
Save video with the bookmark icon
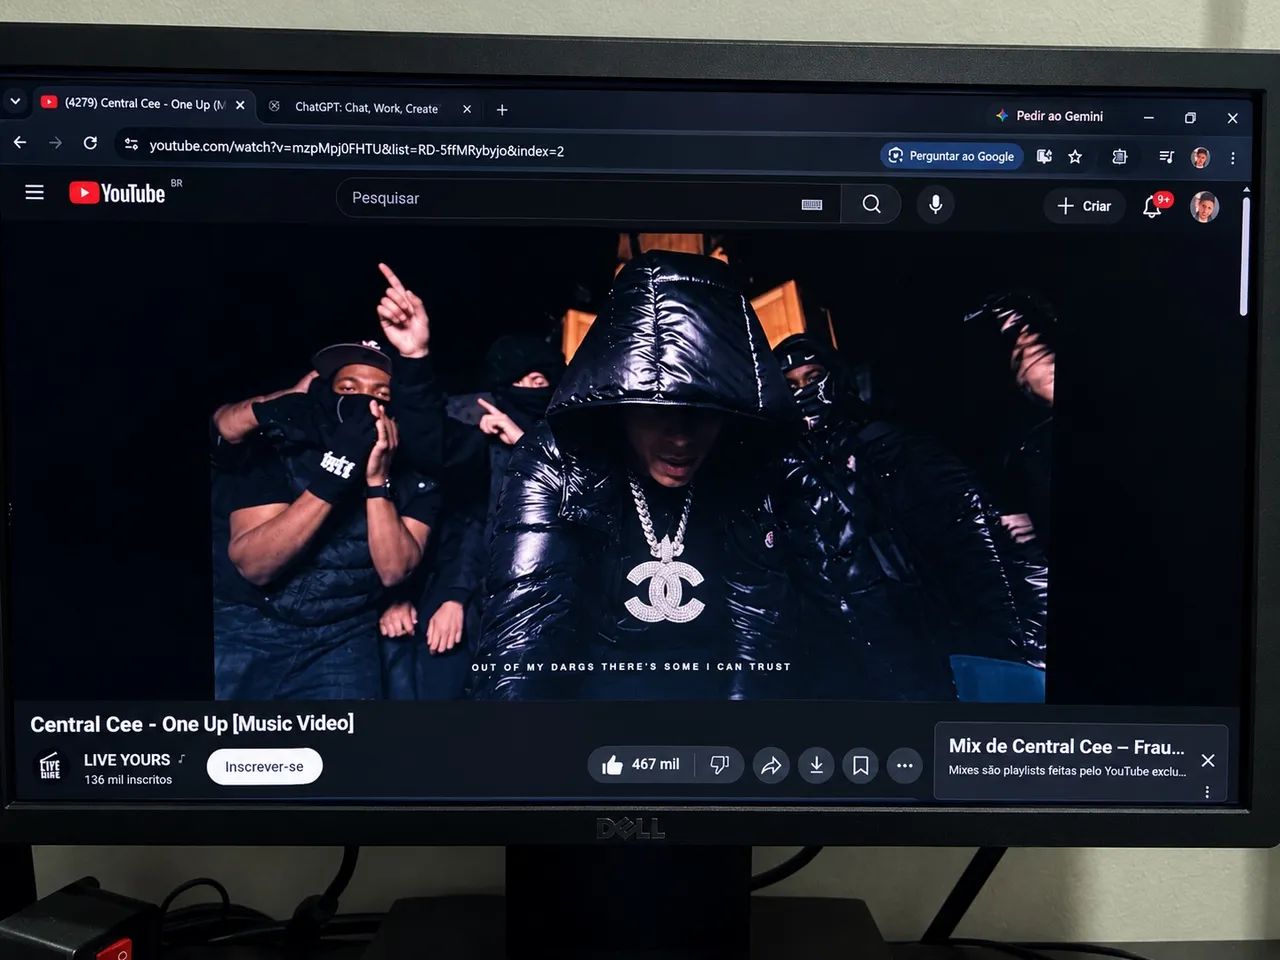(860, 766)
